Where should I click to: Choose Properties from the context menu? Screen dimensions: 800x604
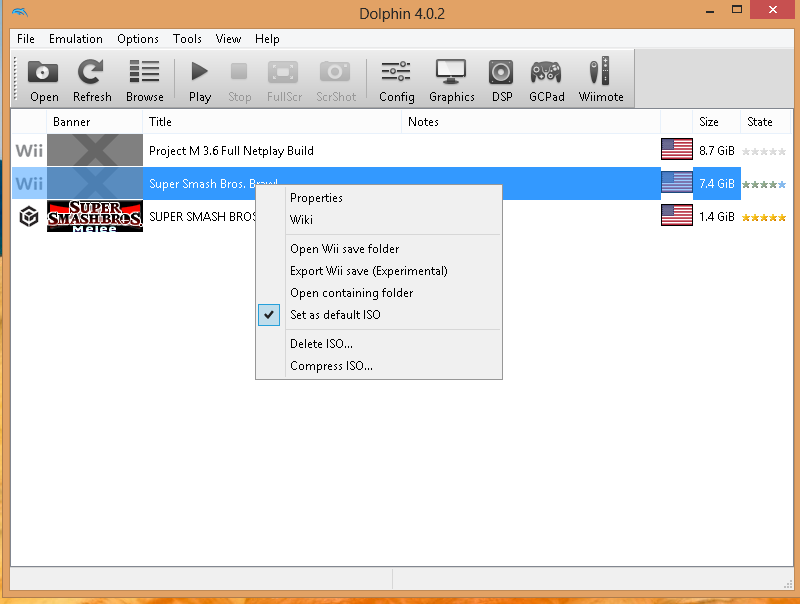point(379,198)
